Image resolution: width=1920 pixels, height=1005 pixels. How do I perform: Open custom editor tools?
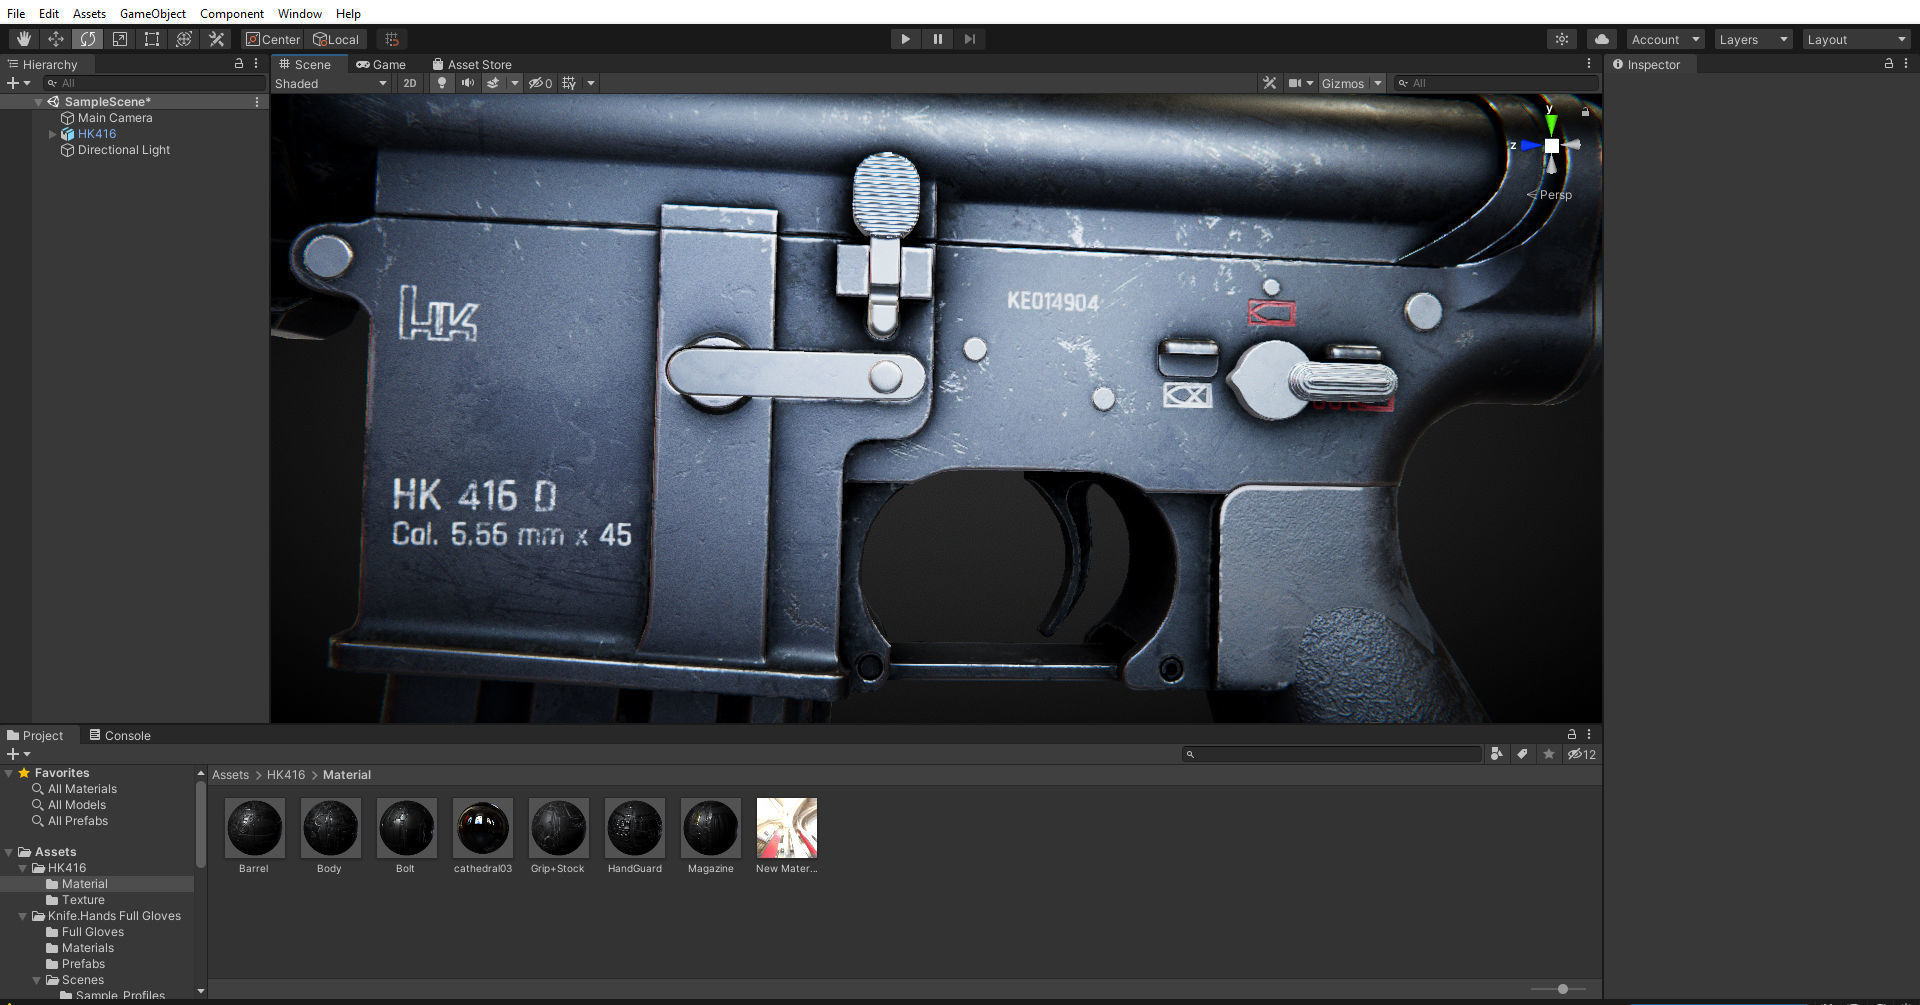click(x=216, y=39)
